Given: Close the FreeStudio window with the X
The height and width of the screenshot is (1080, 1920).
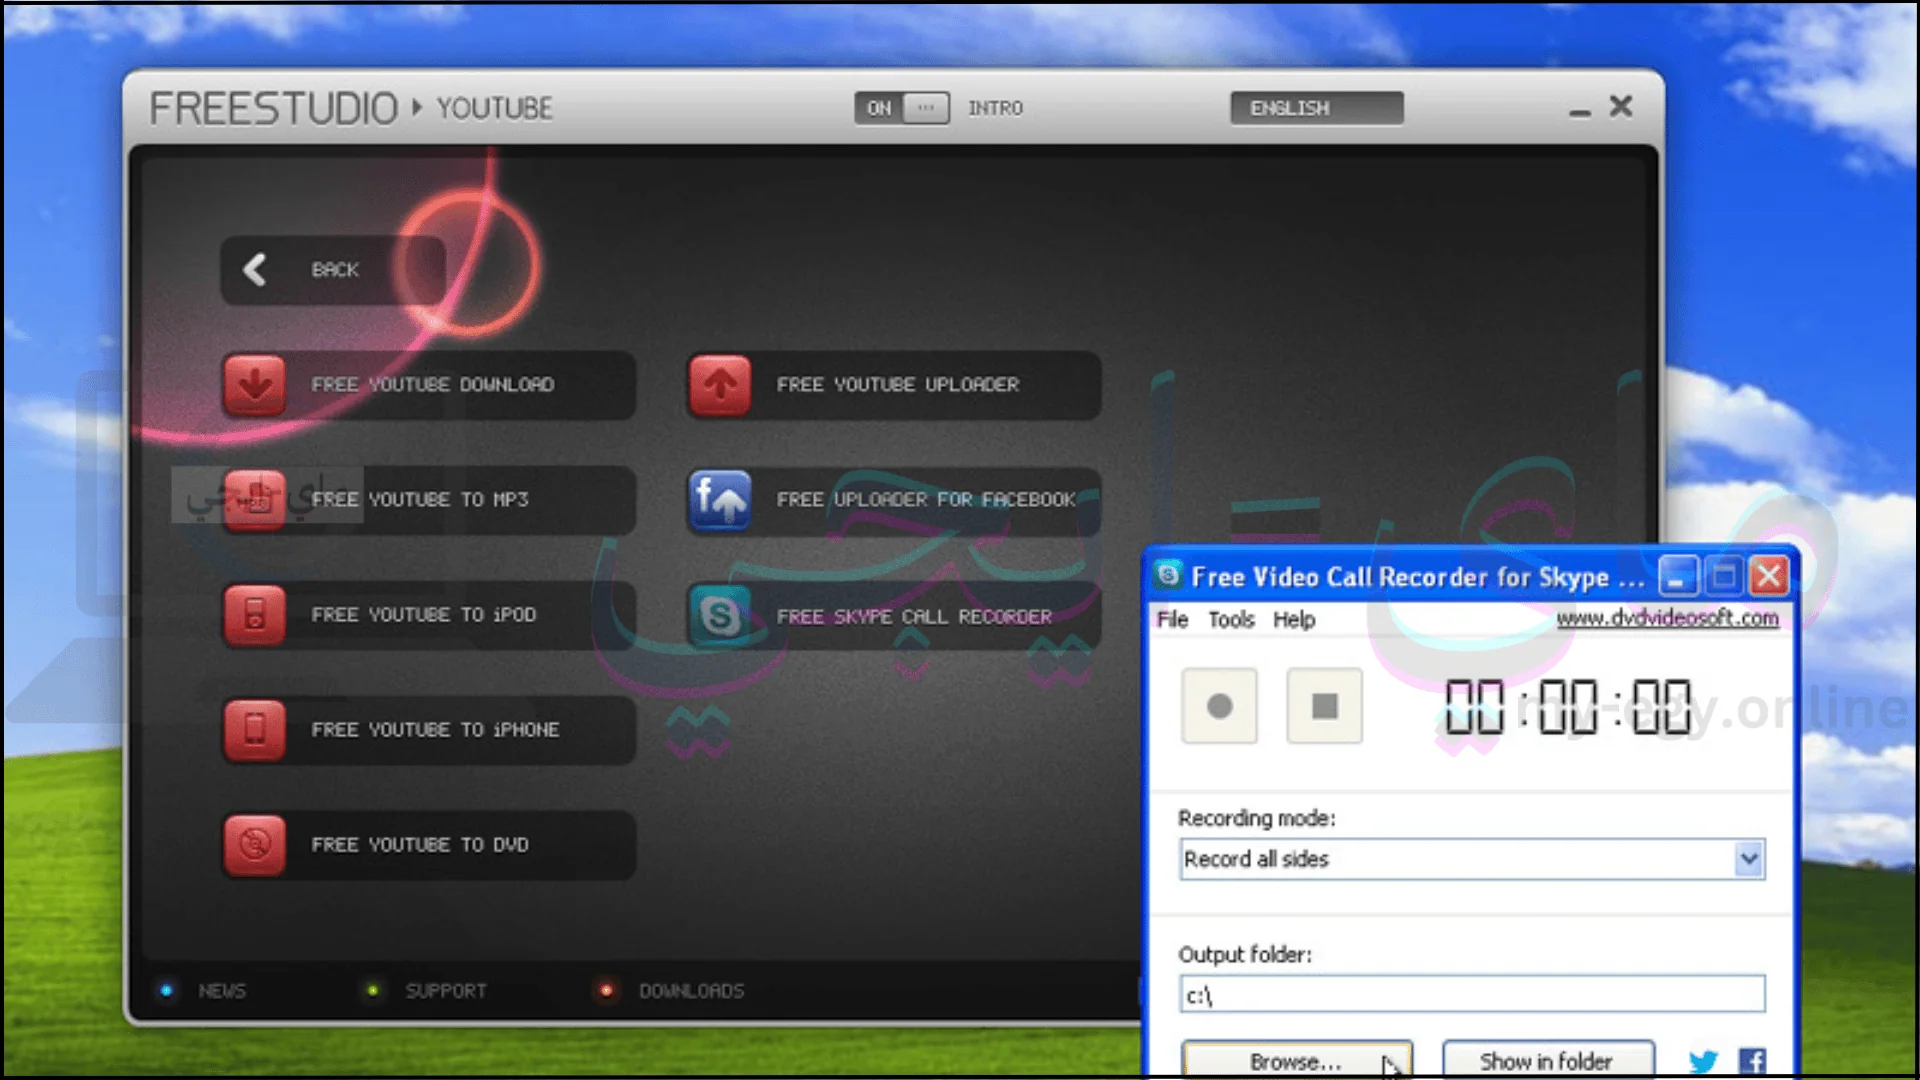Looking at the screenshot, I should (1621, 106).
